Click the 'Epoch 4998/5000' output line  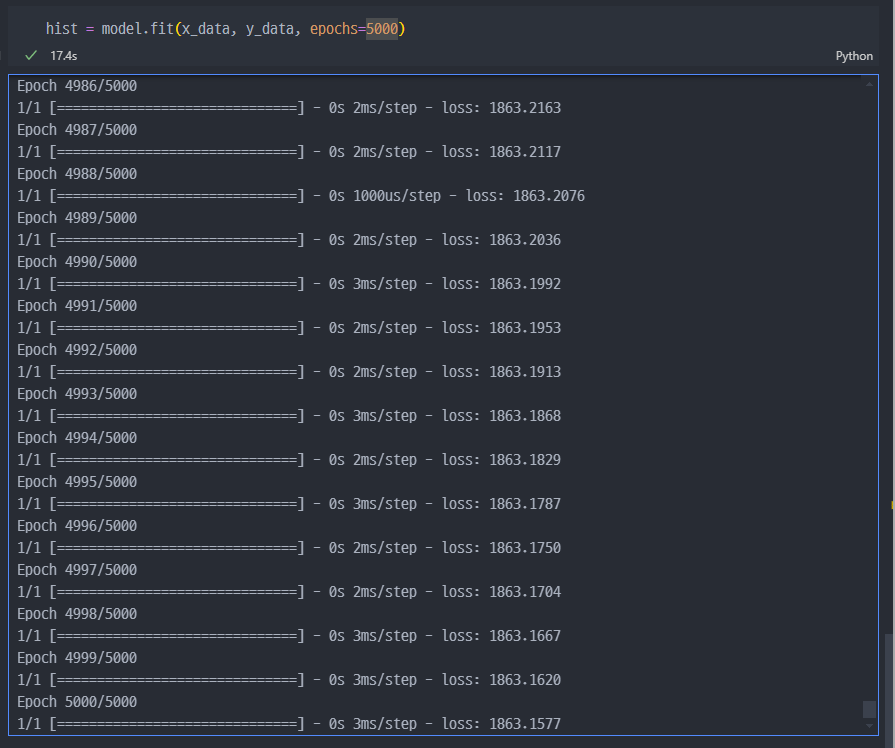77,613
